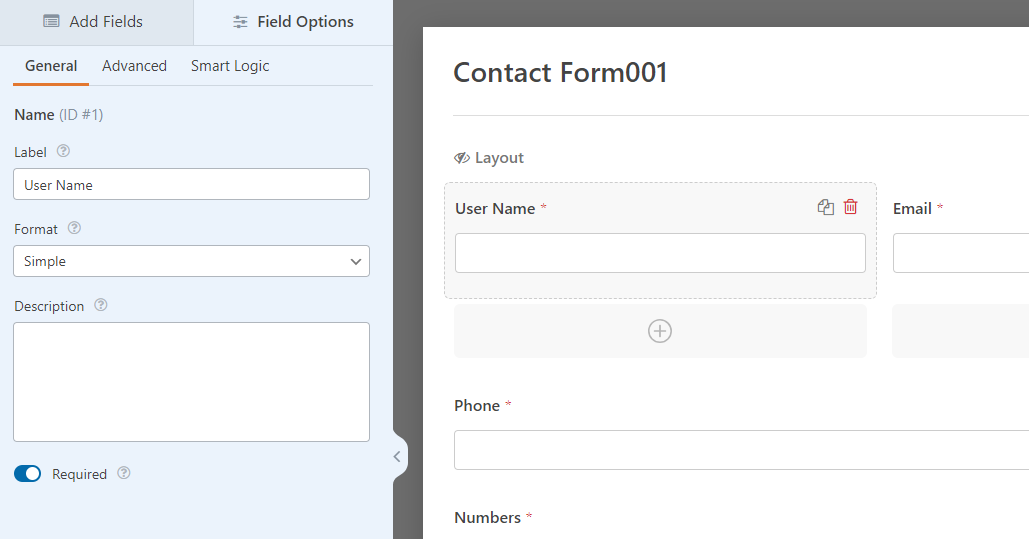The image size is (1029, 539).
Task: Delete the User Name field via trash icon
Action: pos(851,207)
